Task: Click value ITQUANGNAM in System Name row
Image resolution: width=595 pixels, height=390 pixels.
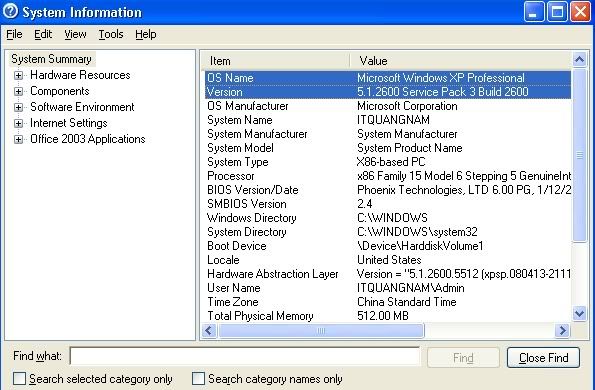Action: (394, 120)
